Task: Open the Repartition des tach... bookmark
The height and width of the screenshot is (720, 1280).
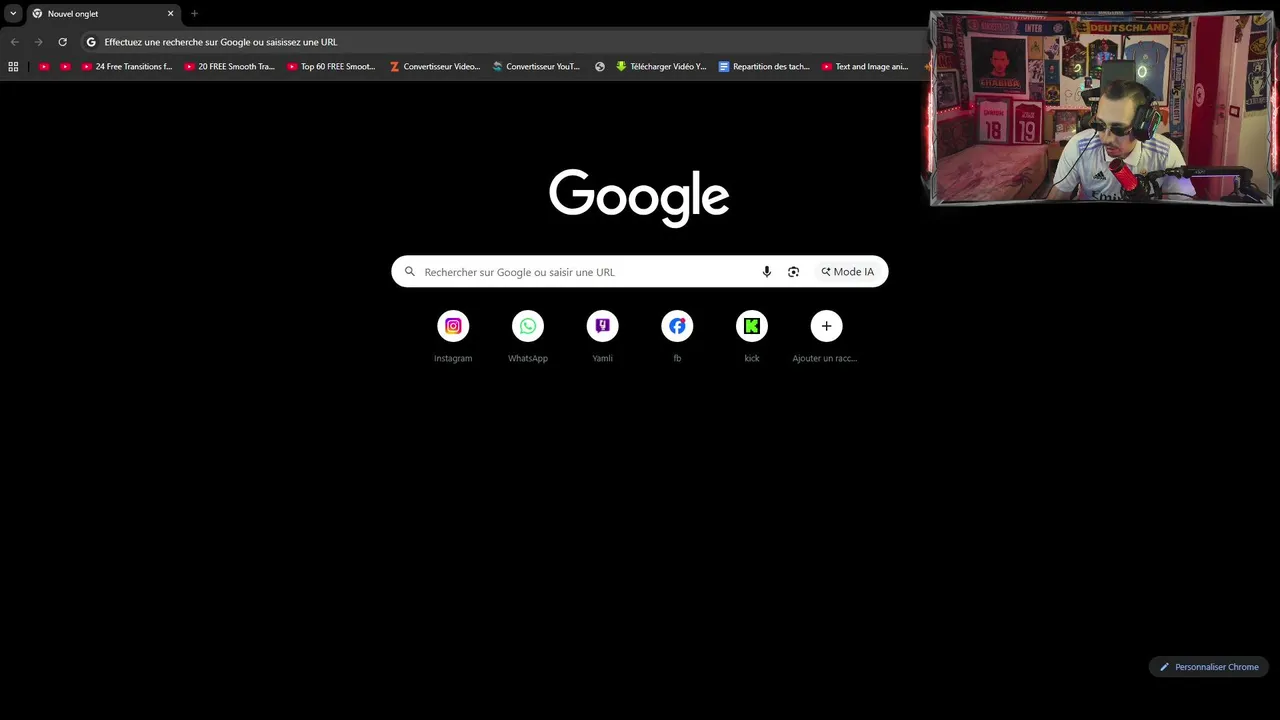Action: (765, 67)
